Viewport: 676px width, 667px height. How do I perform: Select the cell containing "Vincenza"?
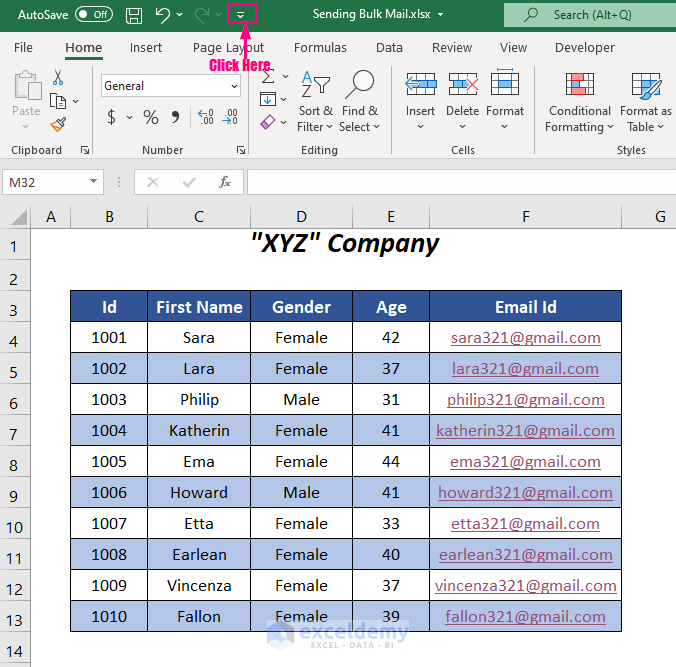[x=199, y=586]
